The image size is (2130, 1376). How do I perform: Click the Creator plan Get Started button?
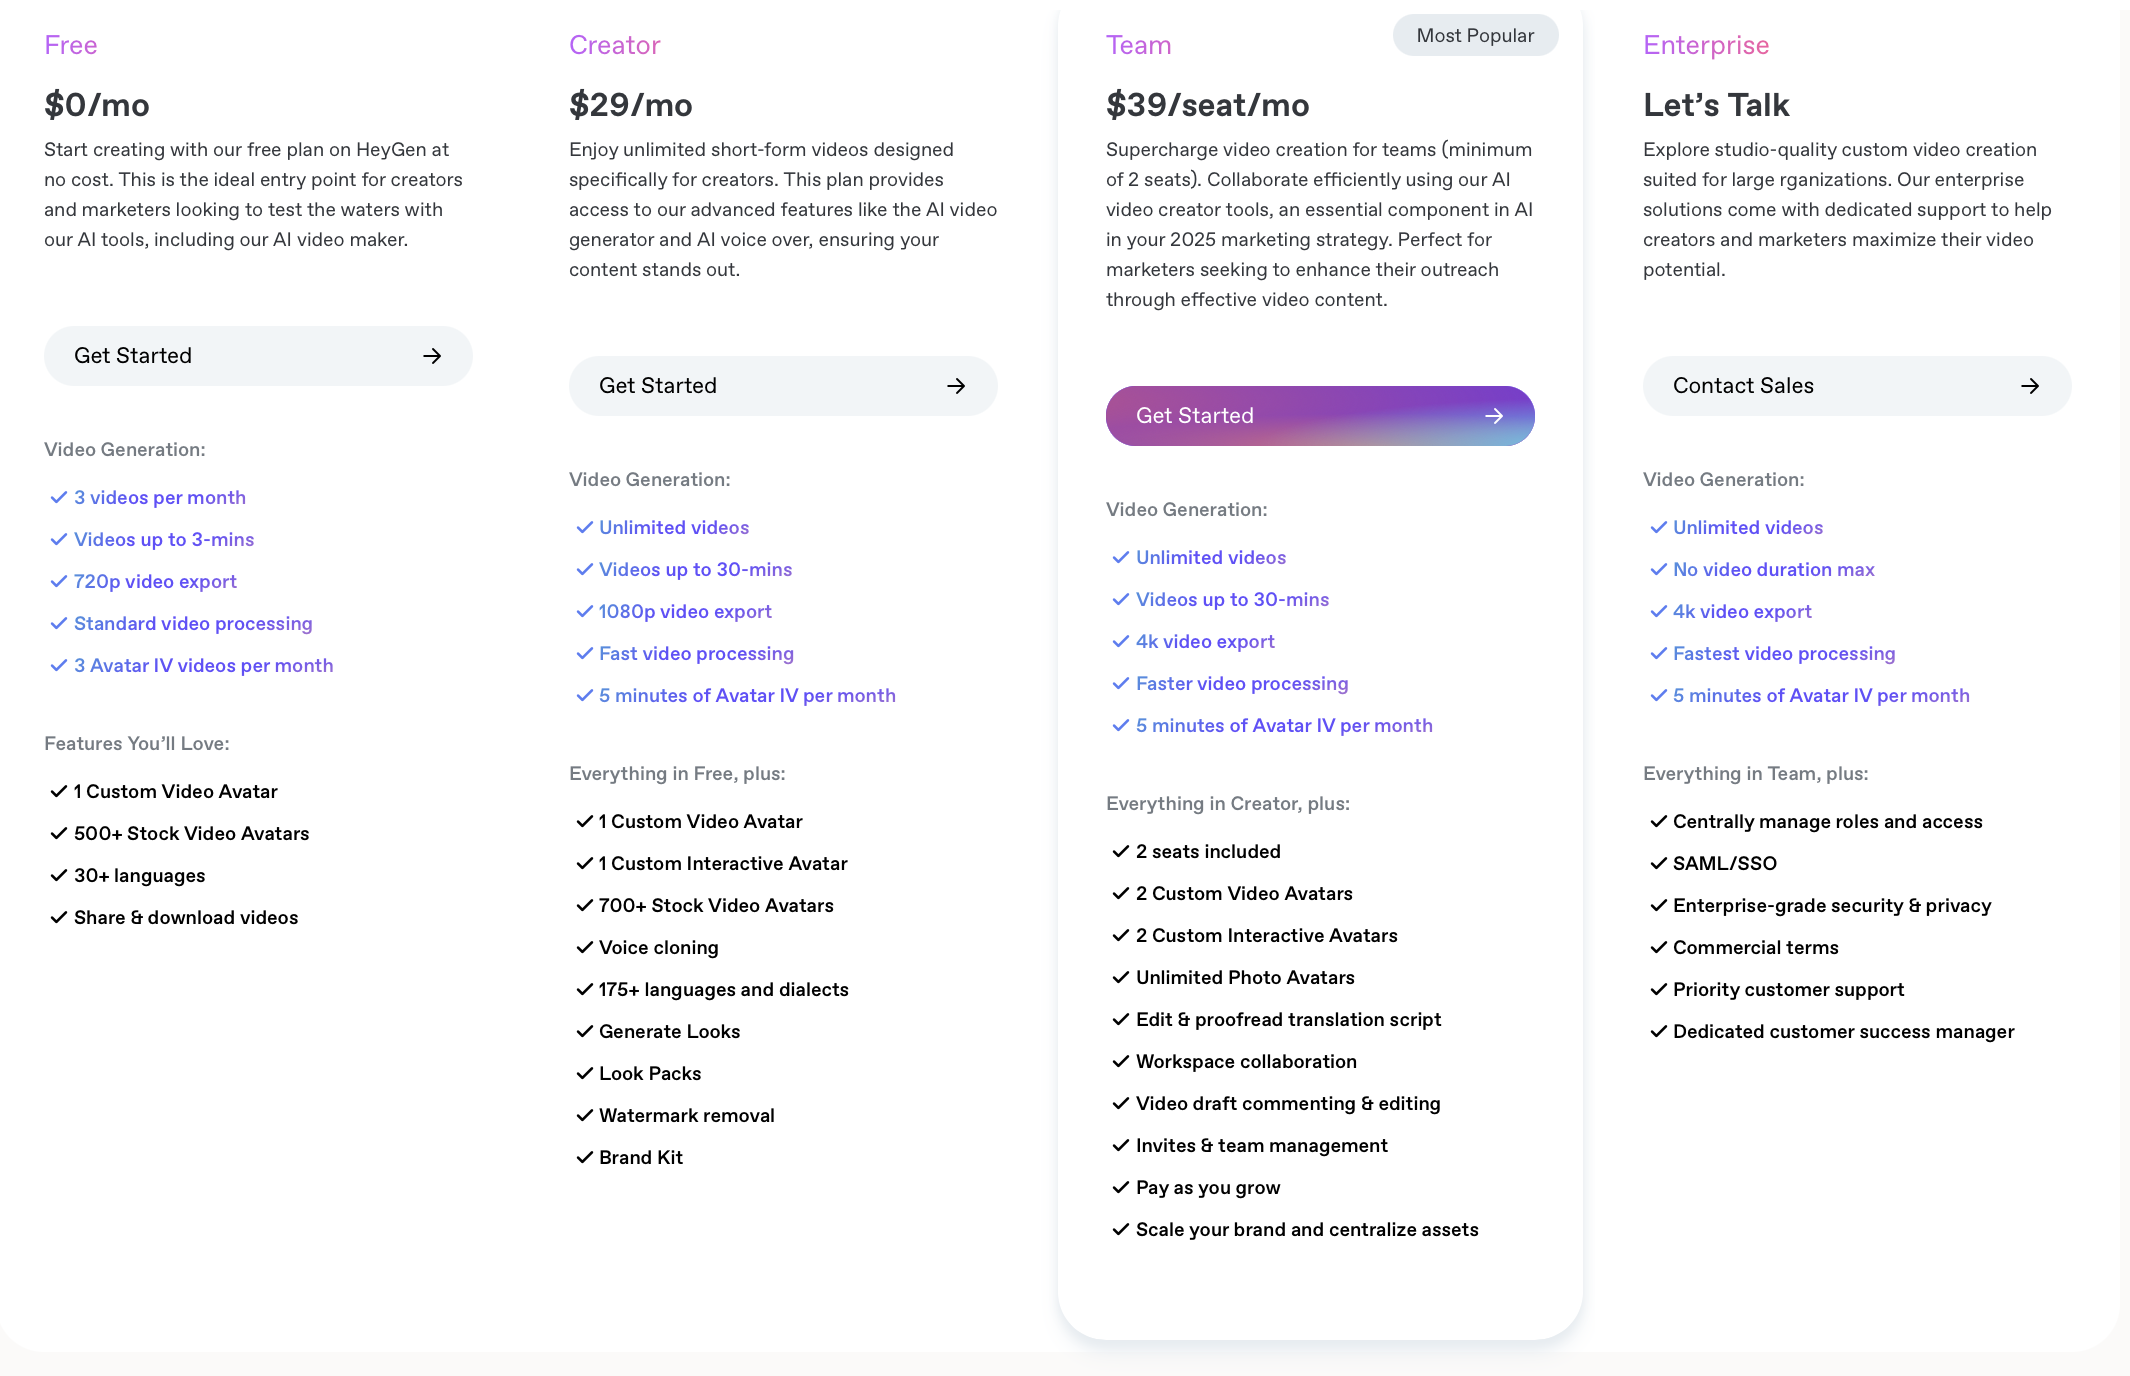point(783,386)
